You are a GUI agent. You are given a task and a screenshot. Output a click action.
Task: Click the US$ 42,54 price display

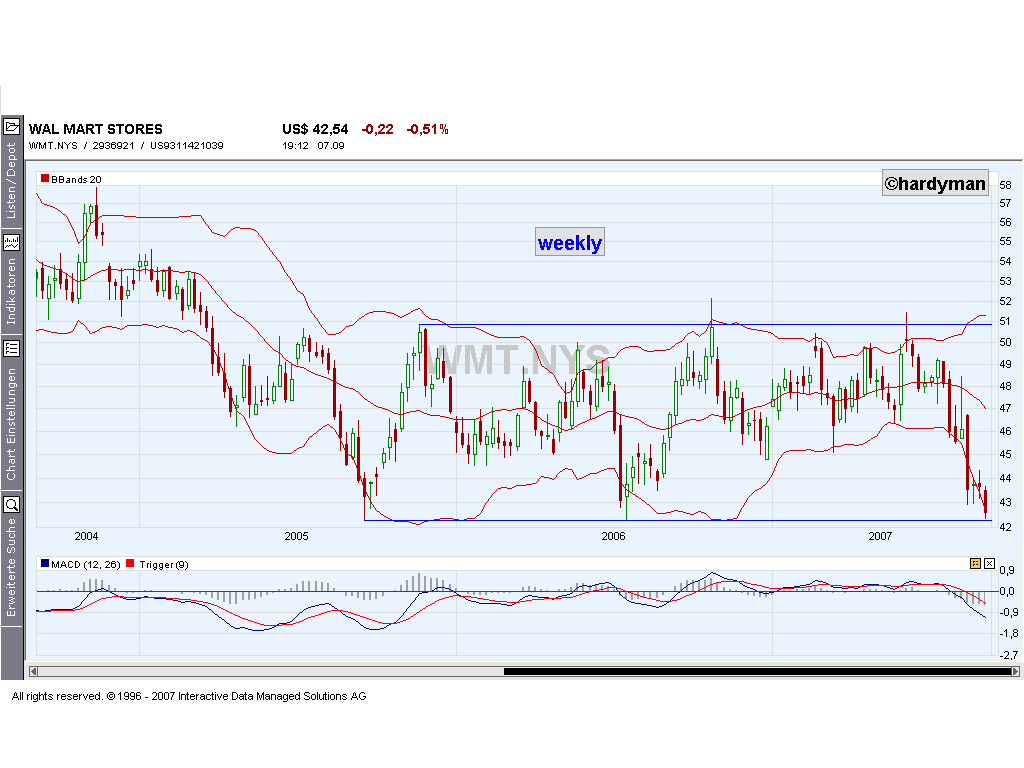(314, 129)
